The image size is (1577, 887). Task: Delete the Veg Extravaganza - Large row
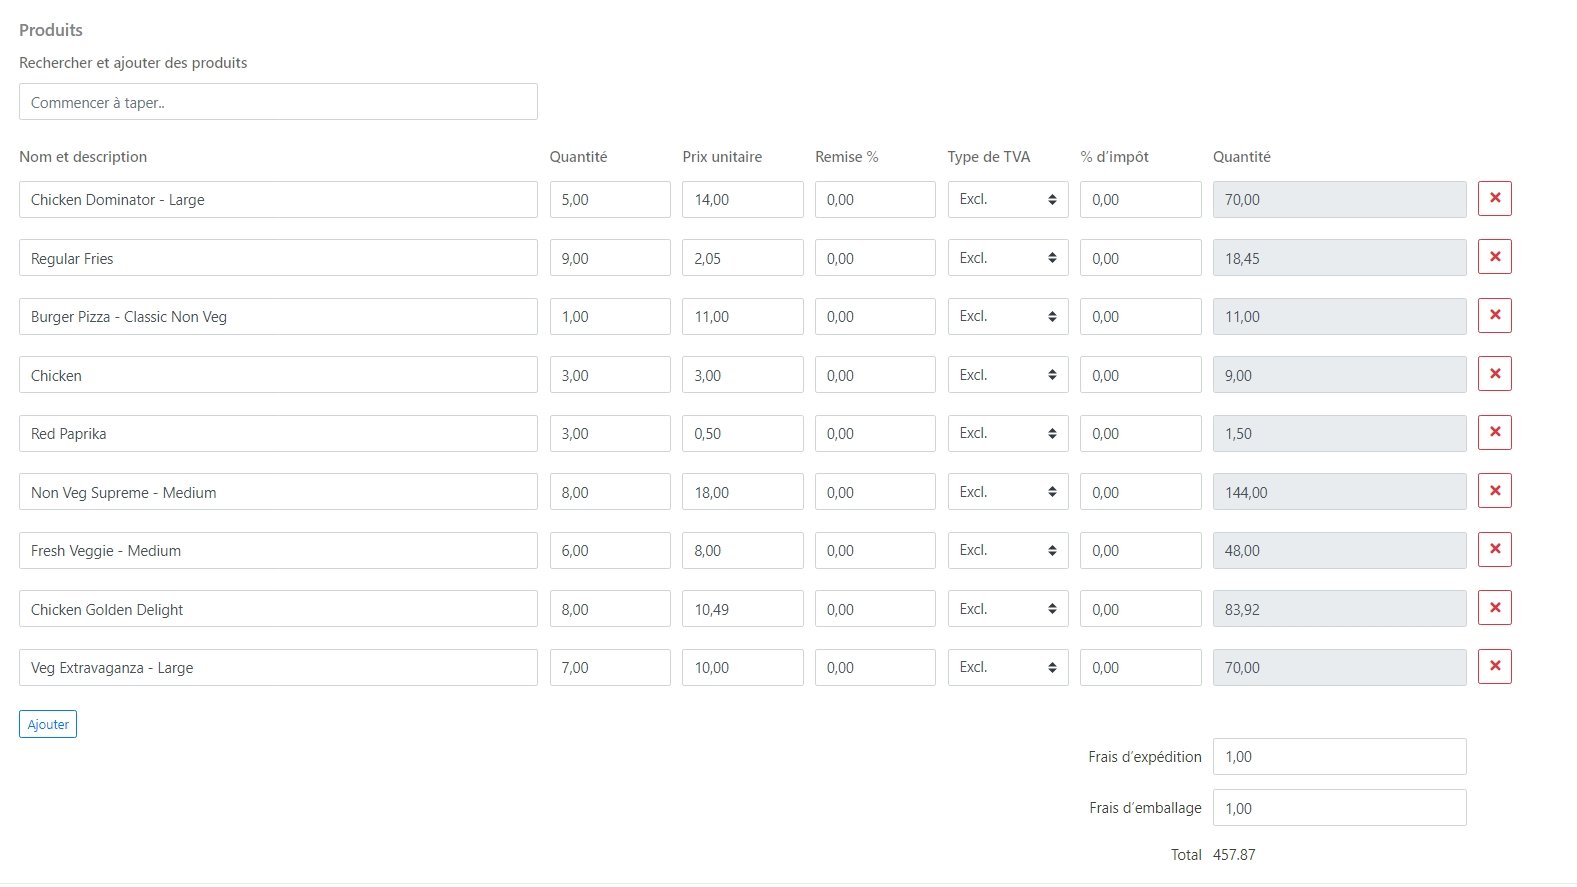1494,666
